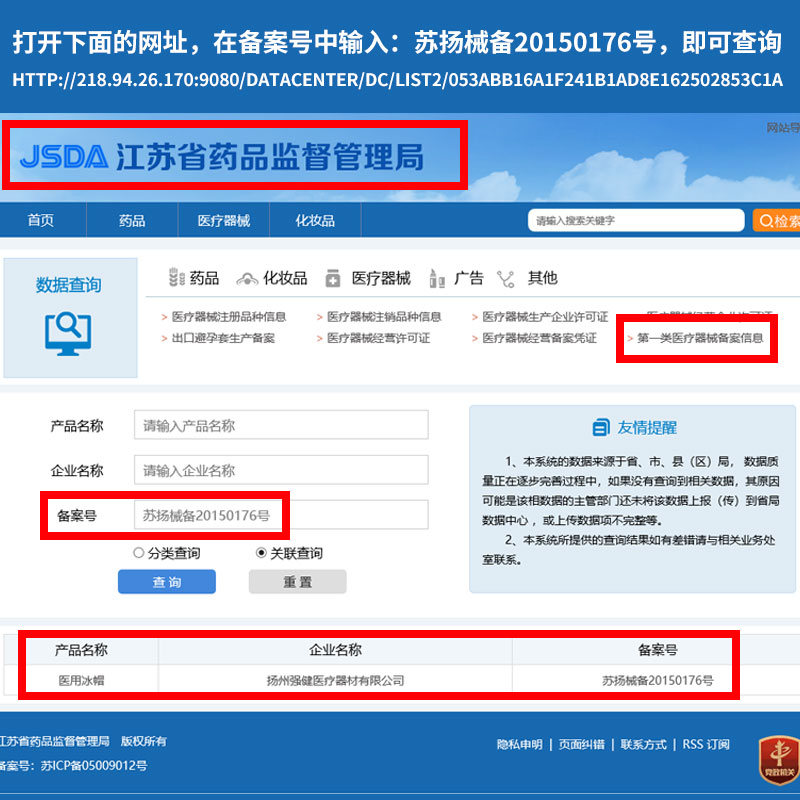The width and height of the screenshot is (800, 800).
Task: Click the 苏ICP备05009012号 footer text
Action: (x=94, y=765)
